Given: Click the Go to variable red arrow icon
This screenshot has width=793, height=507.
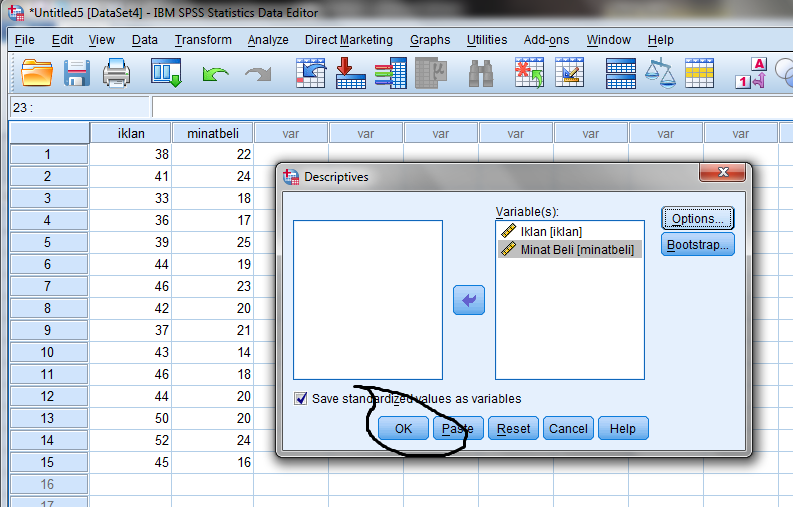Looking at the screenshot, I should pyautogui.click(x=350, y=73).
